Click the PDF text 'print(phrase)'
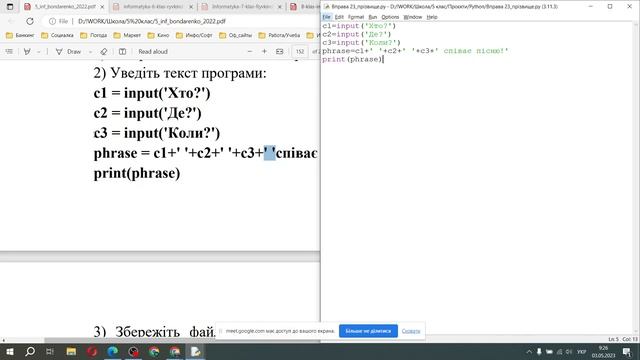This screenshot has width=640, height=360. pyautogui.click(x=137, y=173)
